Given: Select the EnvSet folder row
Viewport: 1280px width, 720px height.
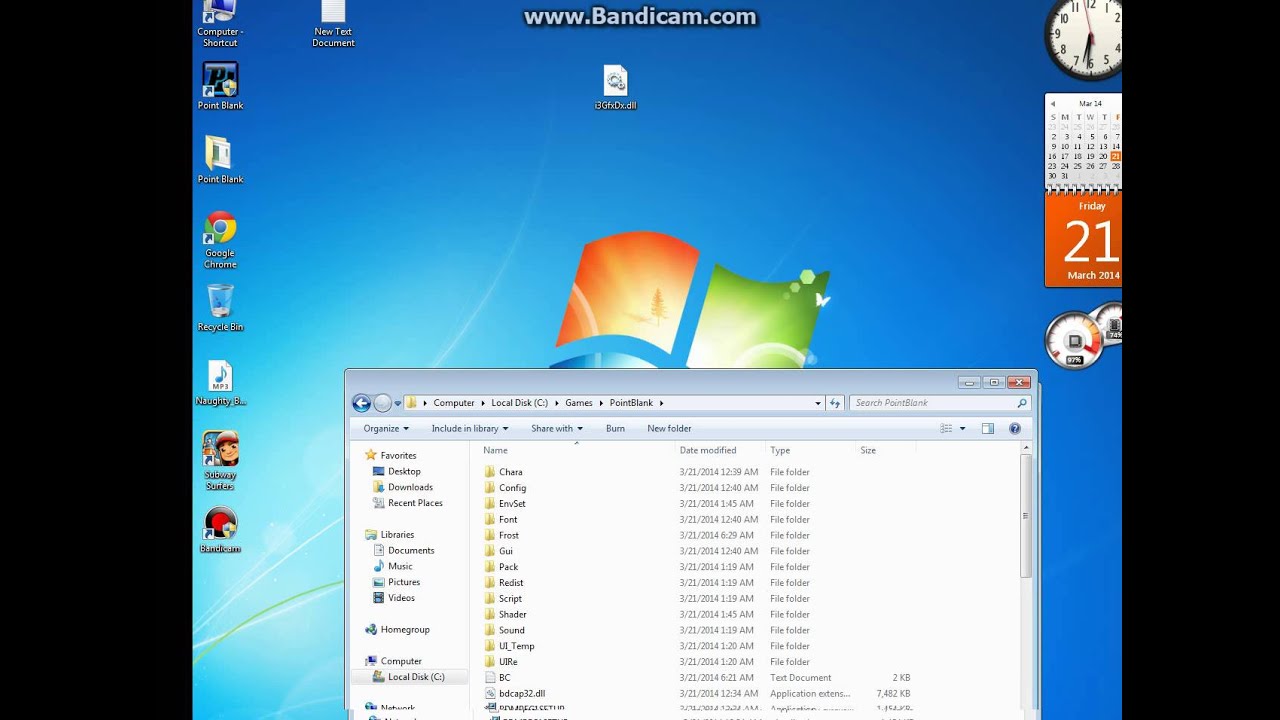Looking at the screenshot, I should (697, 504).
